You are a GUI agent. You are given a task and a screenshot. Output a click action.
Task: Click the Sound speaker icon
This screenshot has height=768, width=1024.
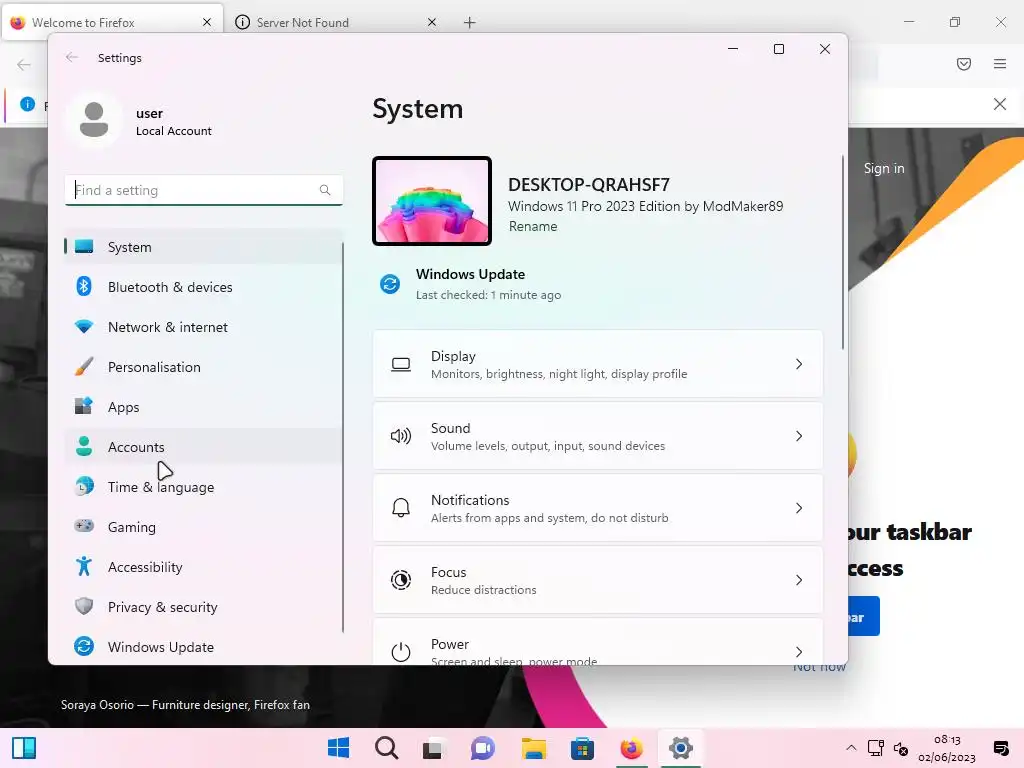[x=401, y=436]
